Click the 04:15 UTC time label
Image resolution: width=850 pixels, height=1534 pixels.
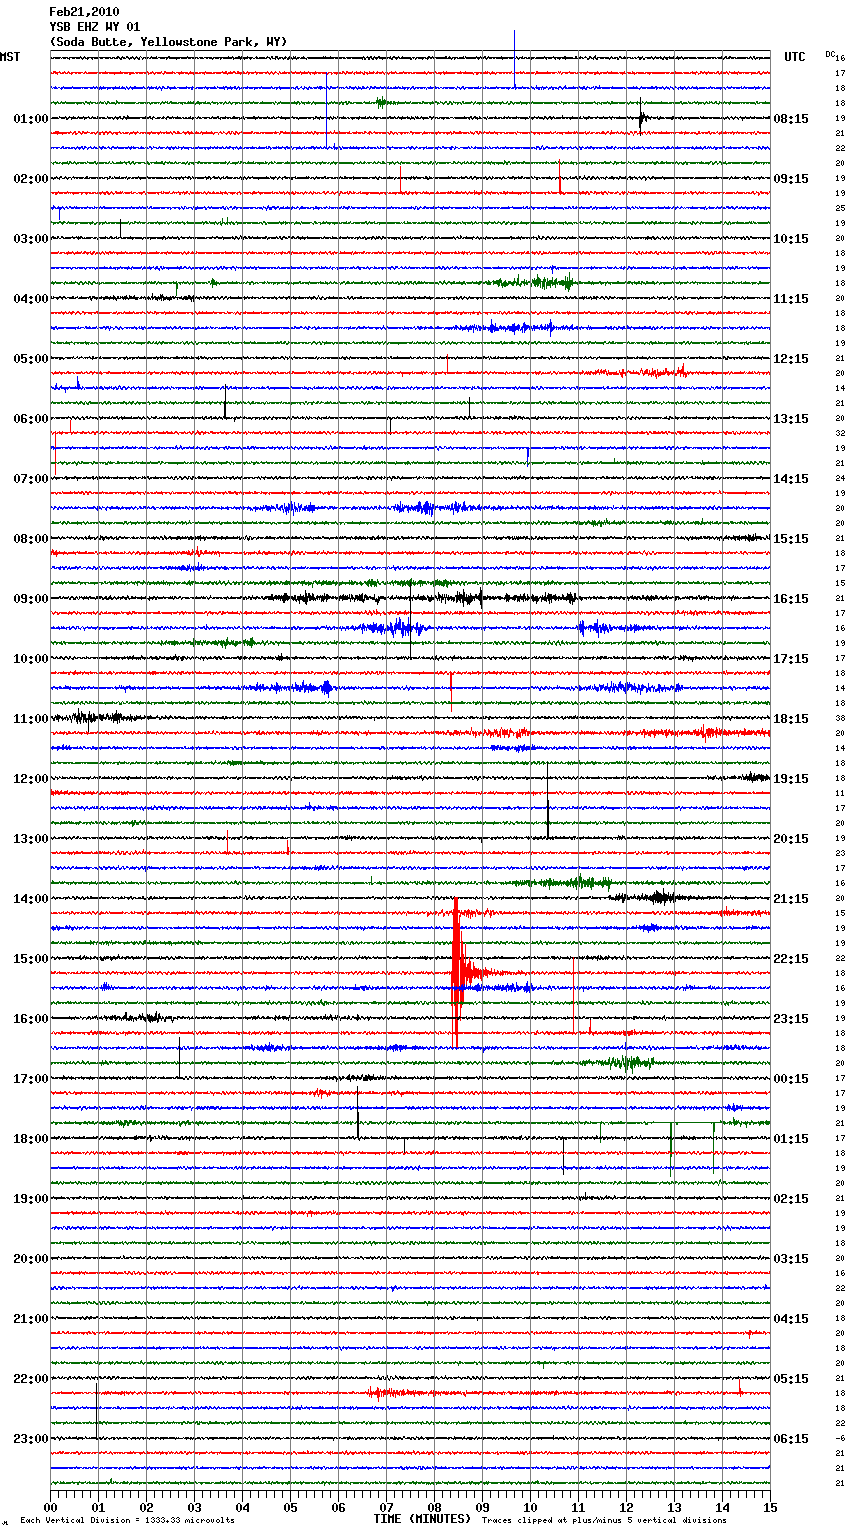791,1319
